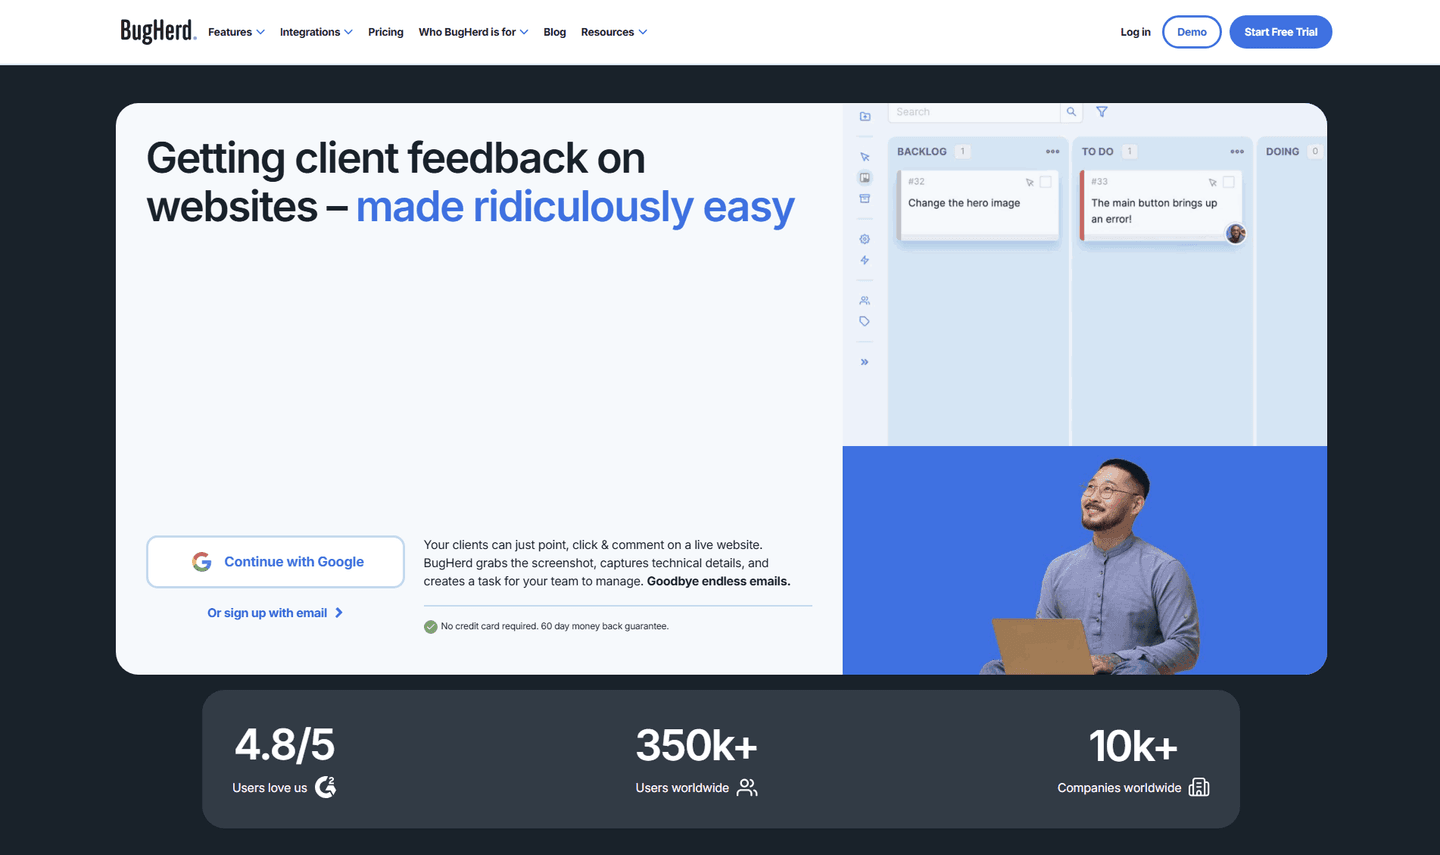Click the task number #32
The width and height of the screenshot is (1440, 855).
[917, 182]
